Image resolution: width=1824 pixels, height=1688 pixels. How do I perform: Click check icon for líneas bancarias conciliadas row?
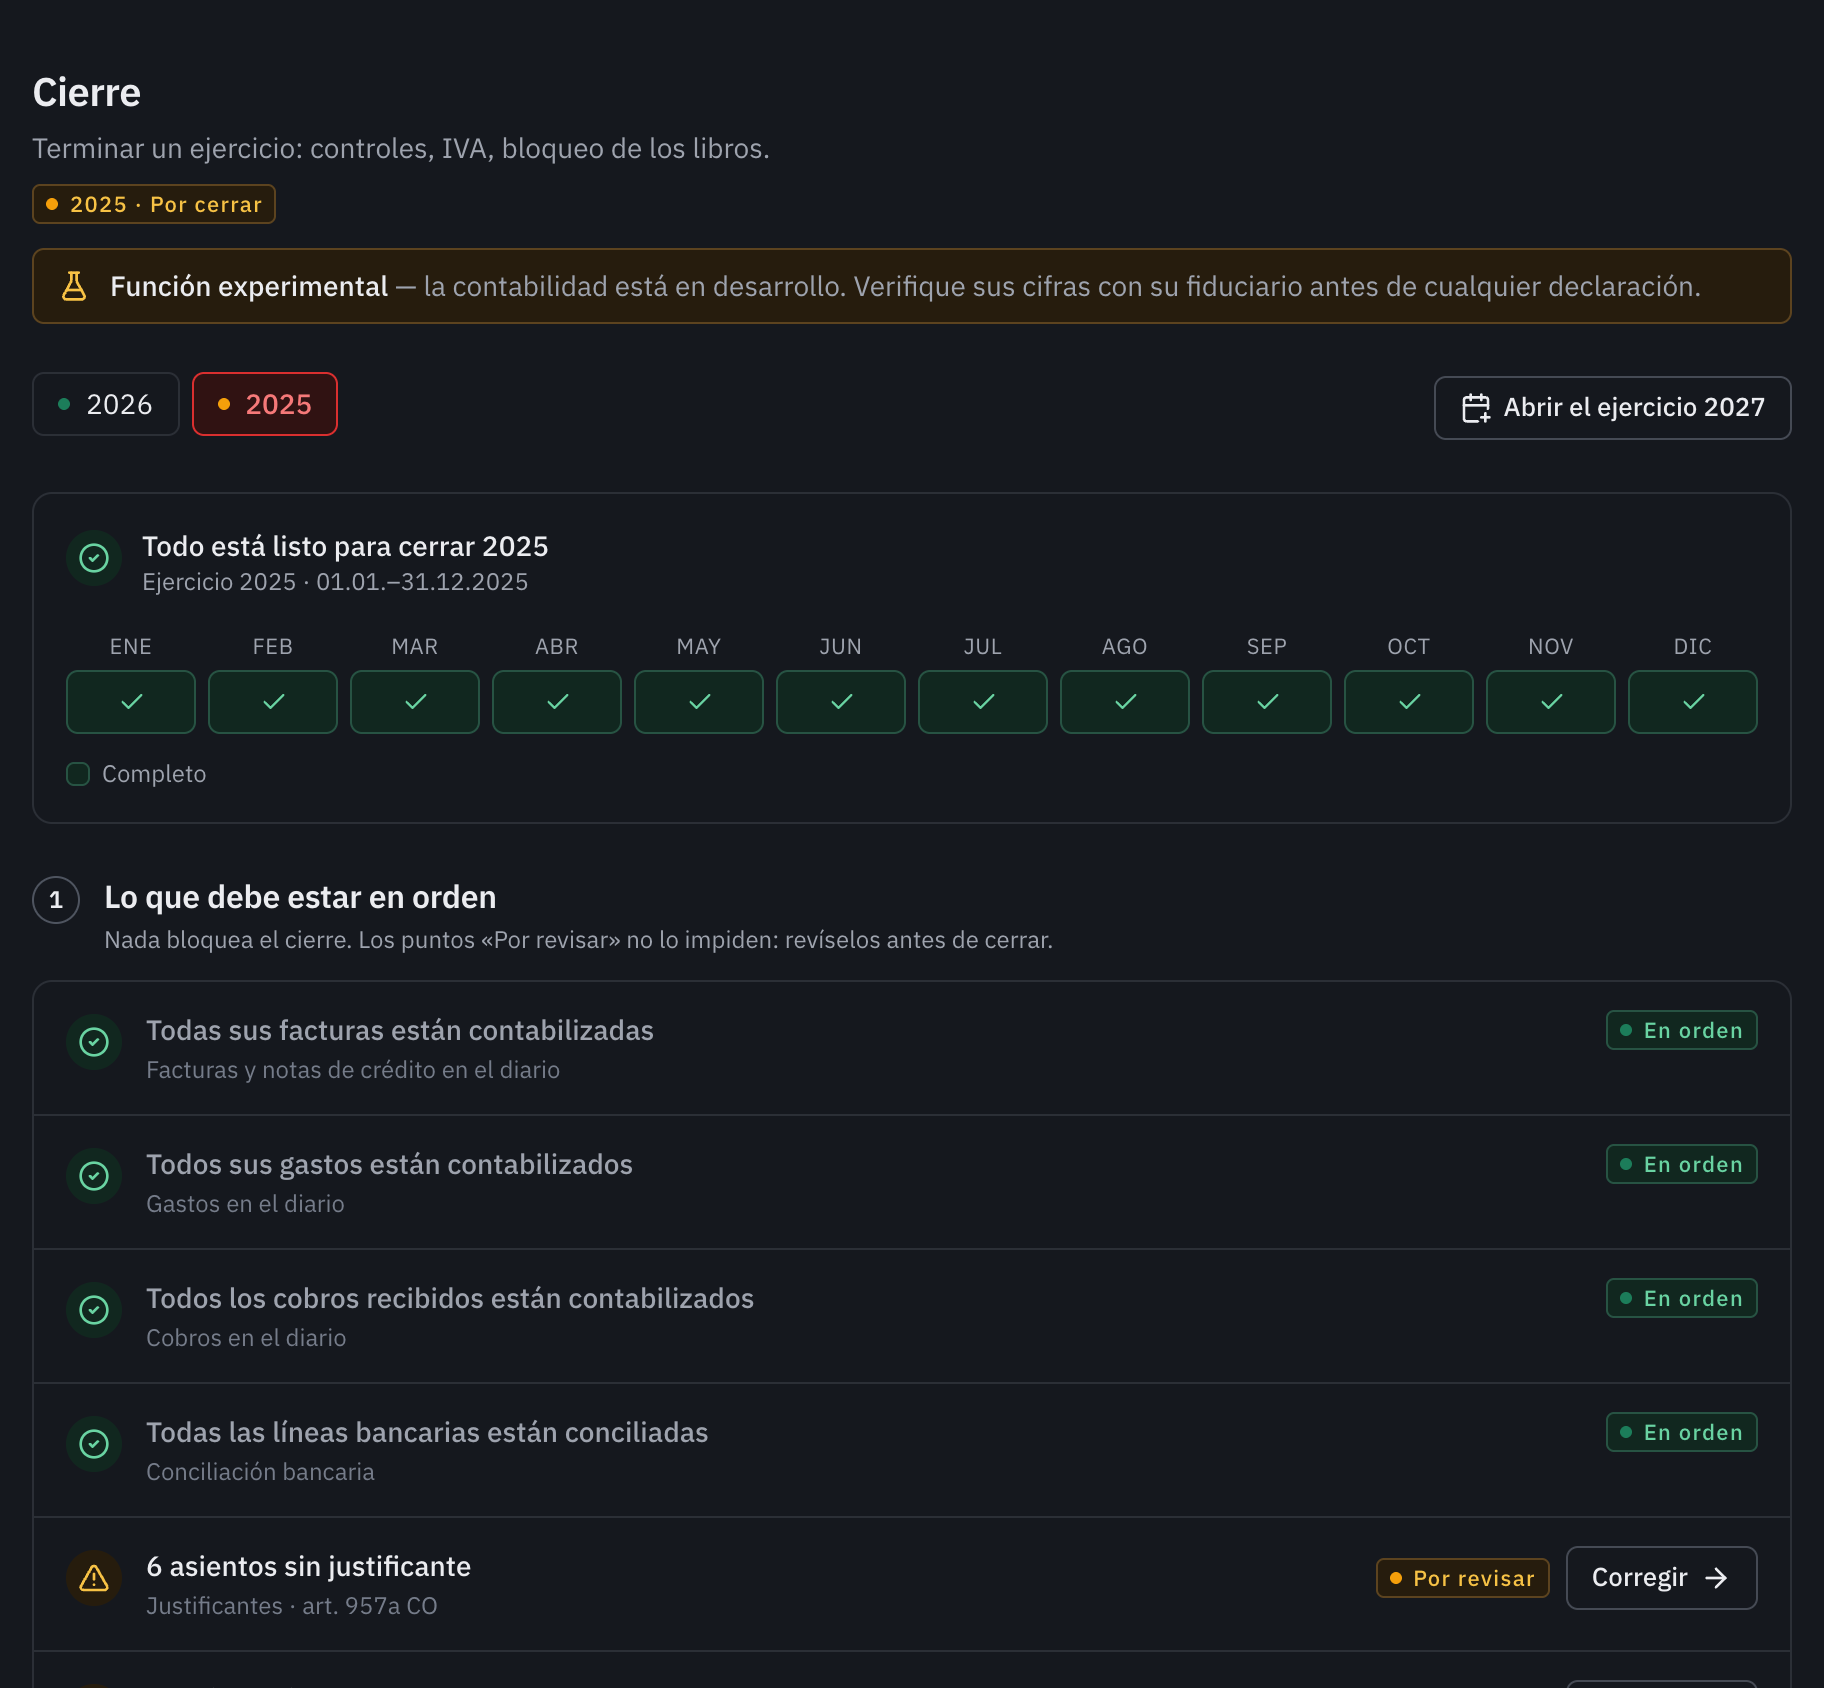tap(94, 1444)
